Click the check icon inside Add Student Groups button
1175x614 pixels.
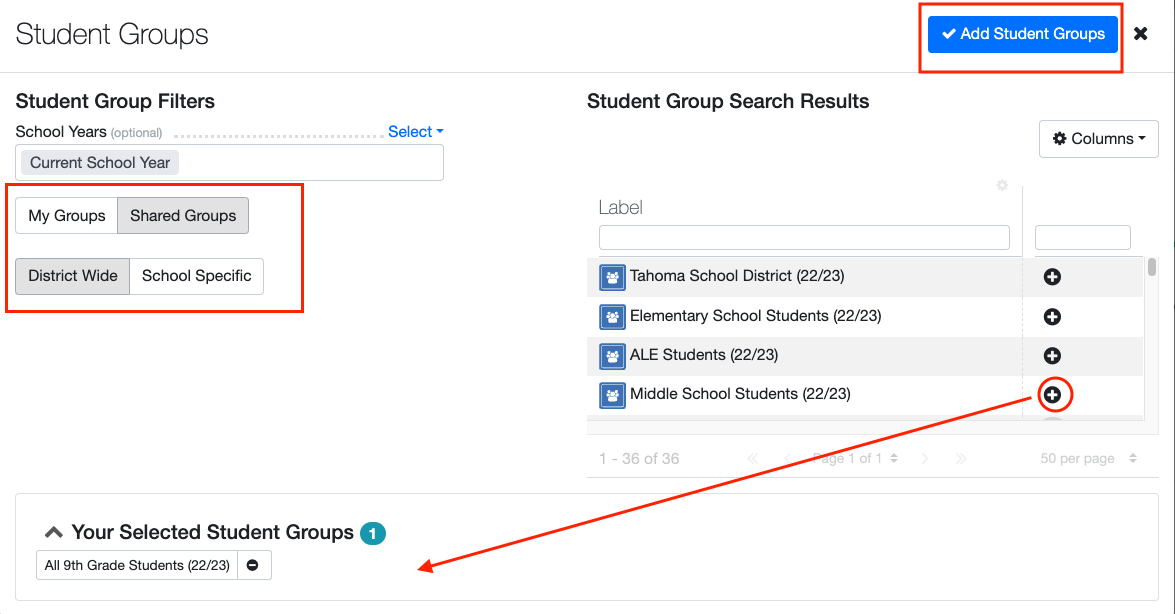[947, 34]
